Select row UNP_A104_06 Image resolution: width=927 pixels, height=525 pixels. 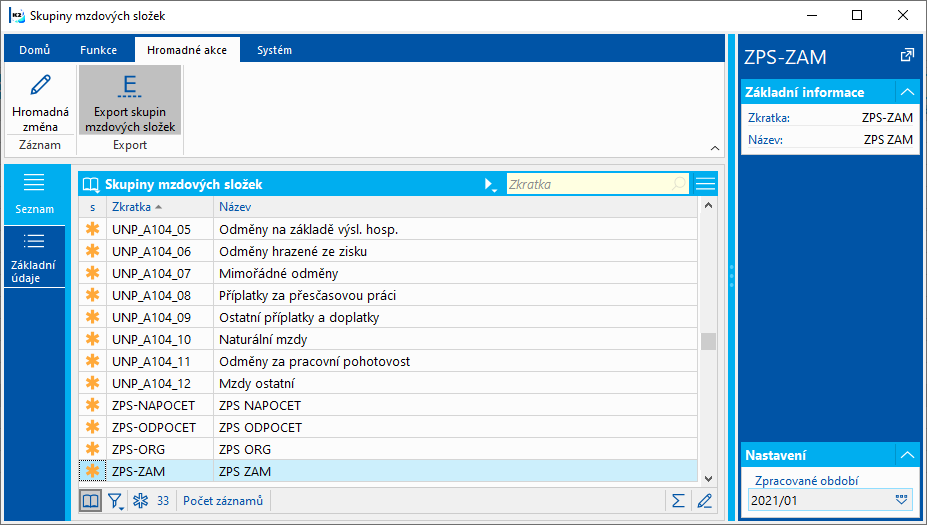(388, 251)
